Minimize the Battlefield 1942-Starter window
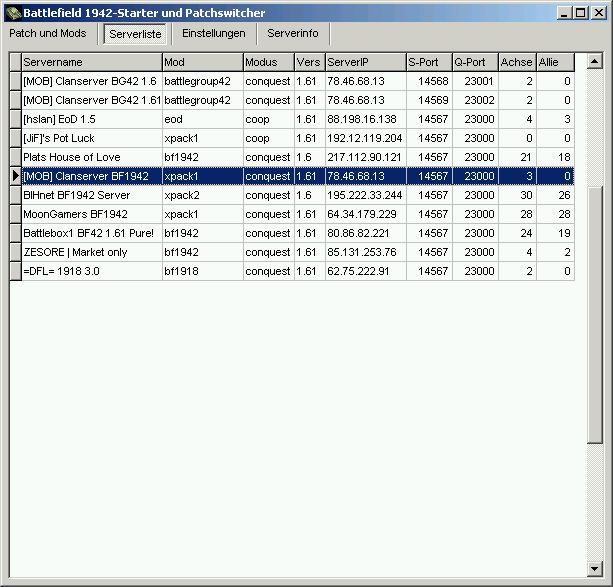This screenshot has height=587, width=613. click(564, 13)
